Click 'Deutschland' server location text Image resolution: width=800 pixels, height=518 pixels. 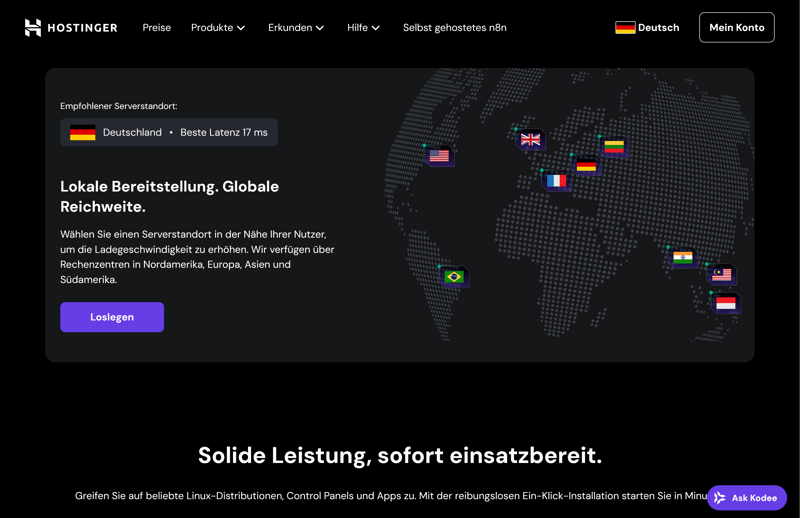[x=132, y=133]
